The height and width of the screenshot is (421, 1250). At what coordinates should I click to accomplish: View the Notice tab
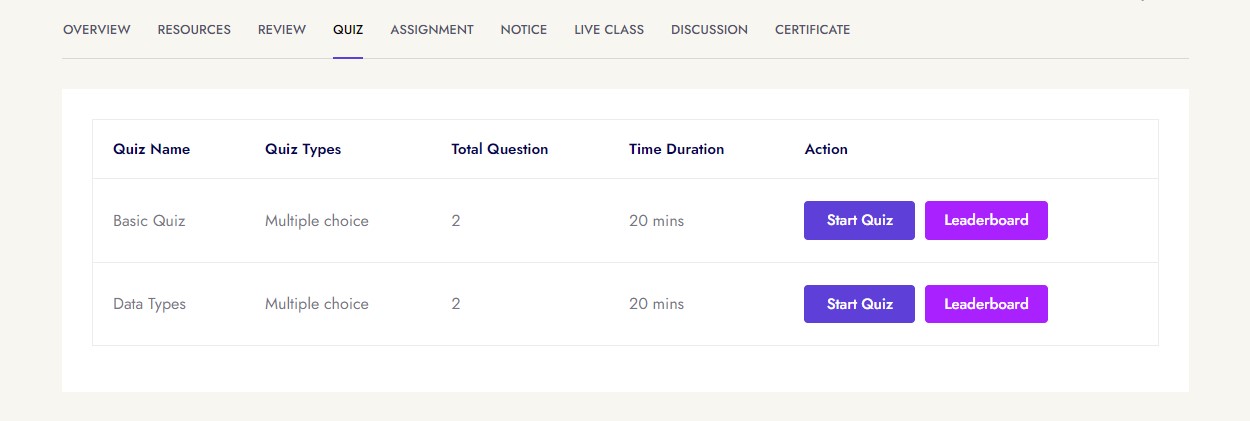coord(524,30)
